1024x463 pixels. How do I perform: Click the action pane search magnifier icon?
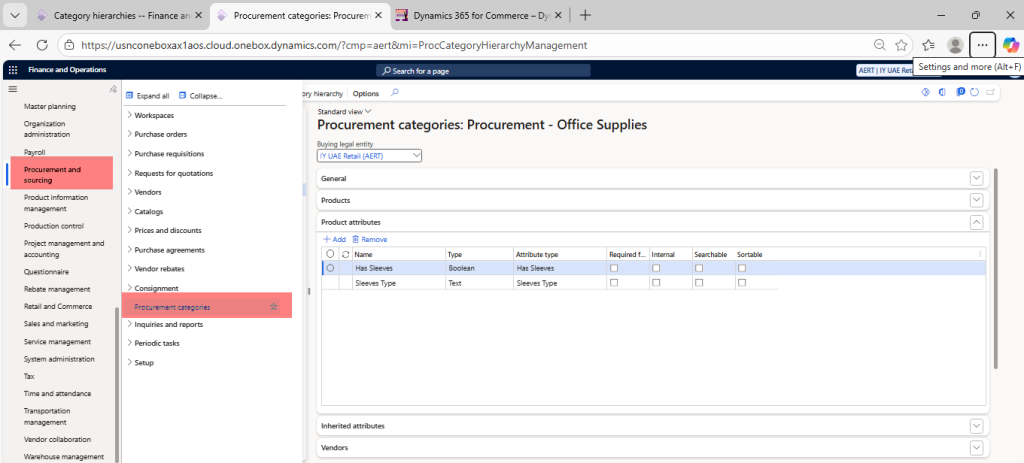[x=394, y=93]
